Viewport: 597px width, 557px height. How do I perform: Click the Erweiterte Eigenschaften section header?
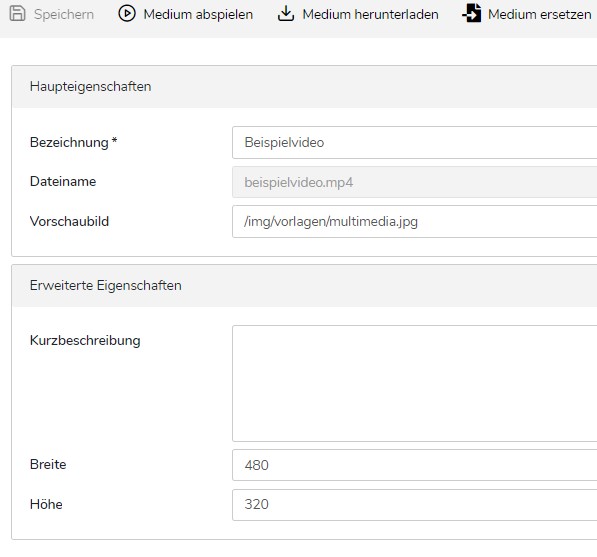click(304, 286)
